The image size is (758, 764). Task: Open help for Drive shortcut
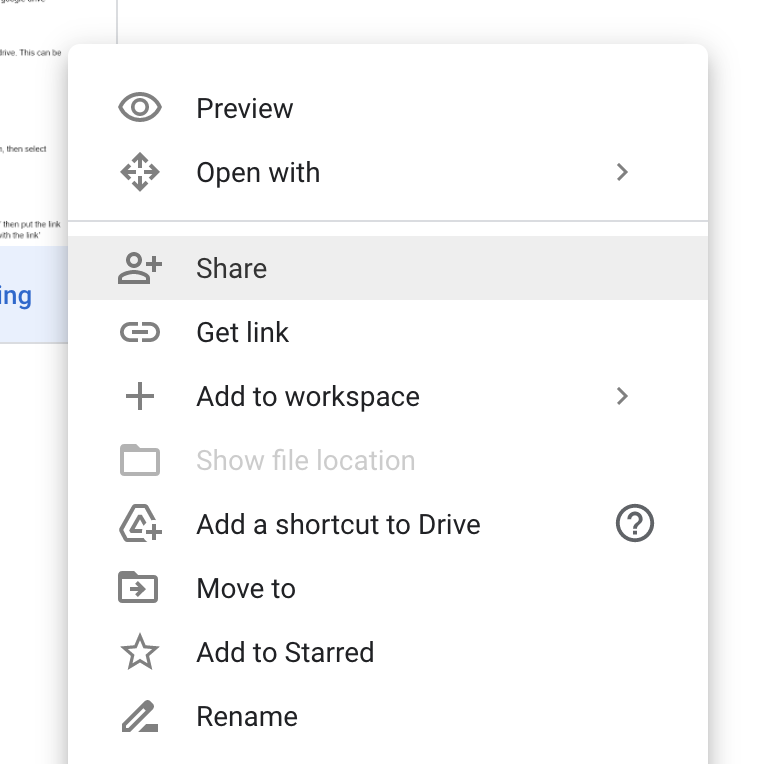(635, 523)
